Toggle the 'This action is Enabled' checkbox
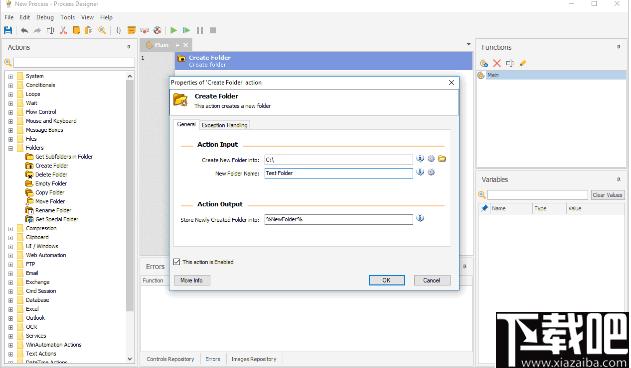This screenshot has width=631, height=368. [176, 262]
